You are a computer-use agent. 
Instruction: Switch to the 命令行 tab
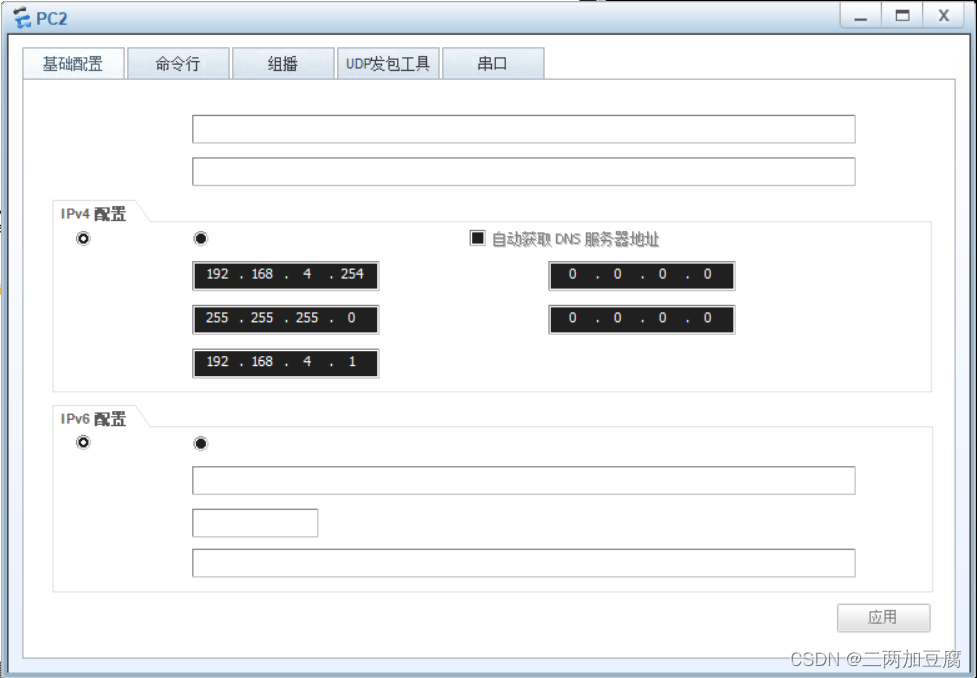178,63
